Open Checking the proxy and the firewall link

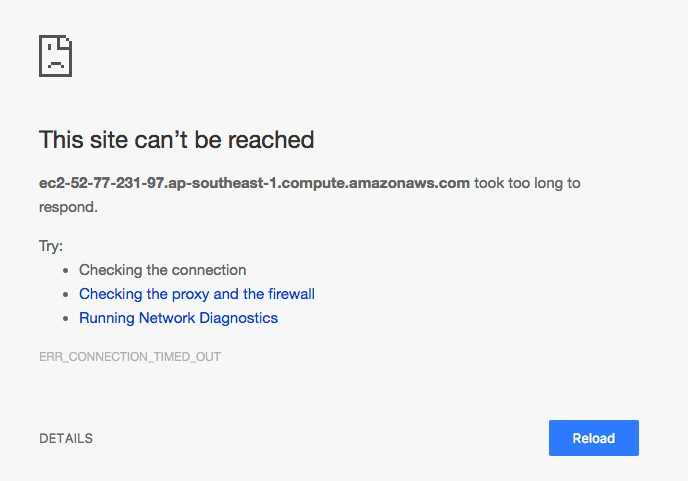point(197,294)
